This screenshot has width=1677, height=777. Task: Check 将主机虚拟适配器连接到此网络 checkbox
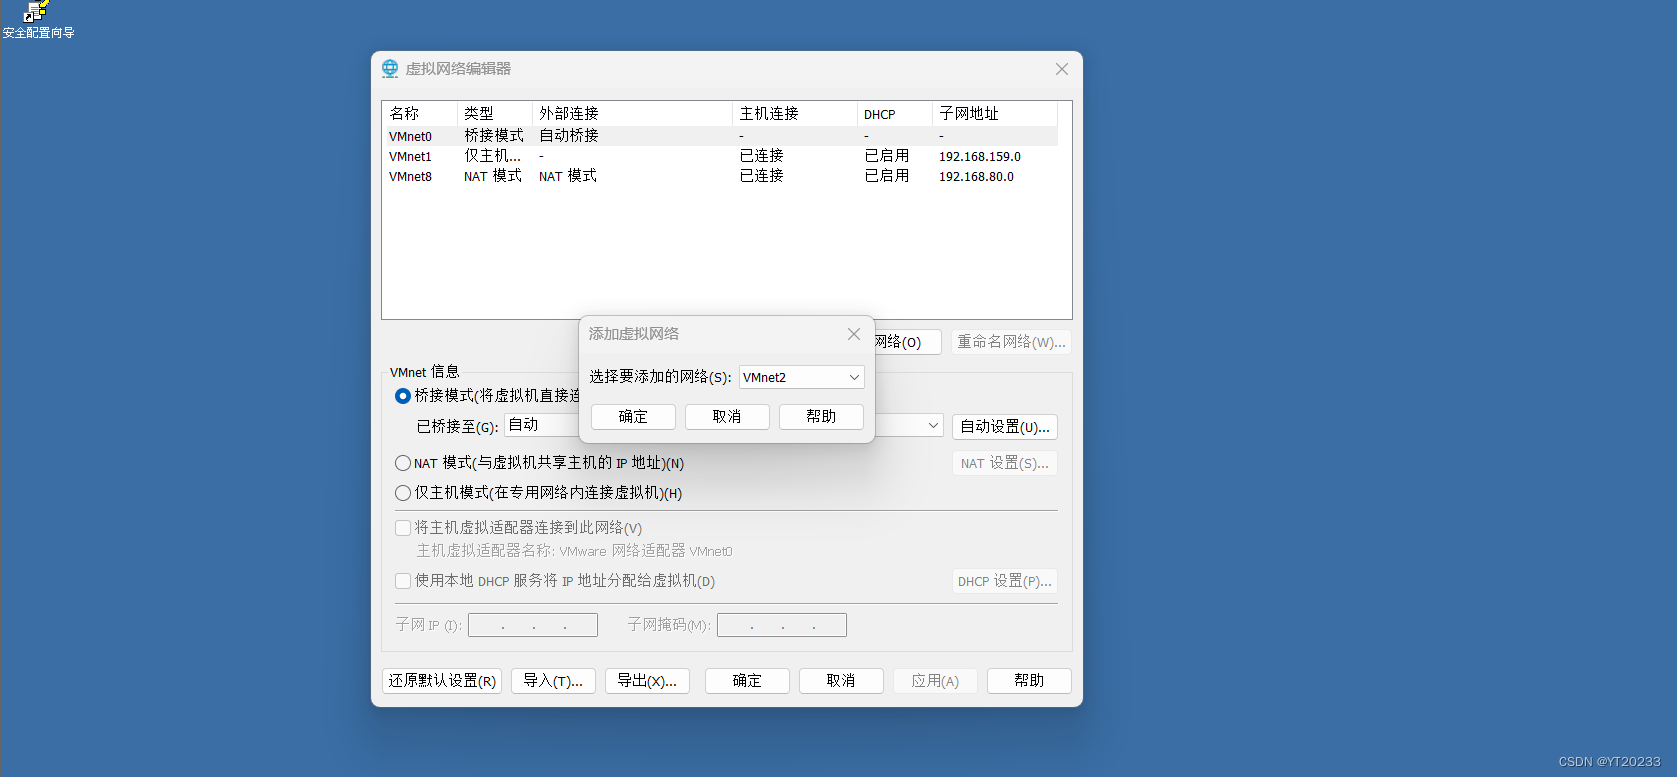[403, 528]
